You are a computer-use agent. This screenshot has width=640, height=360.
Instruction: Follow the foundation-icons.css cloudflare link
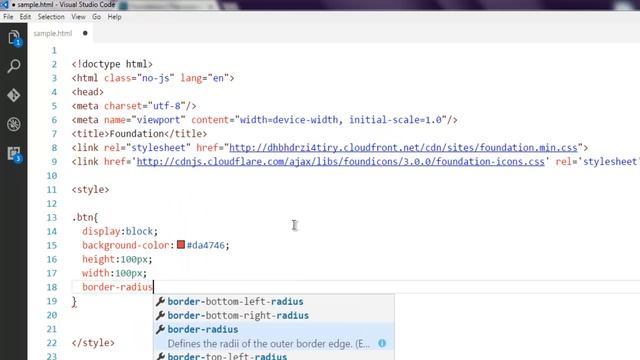point(340,161)
